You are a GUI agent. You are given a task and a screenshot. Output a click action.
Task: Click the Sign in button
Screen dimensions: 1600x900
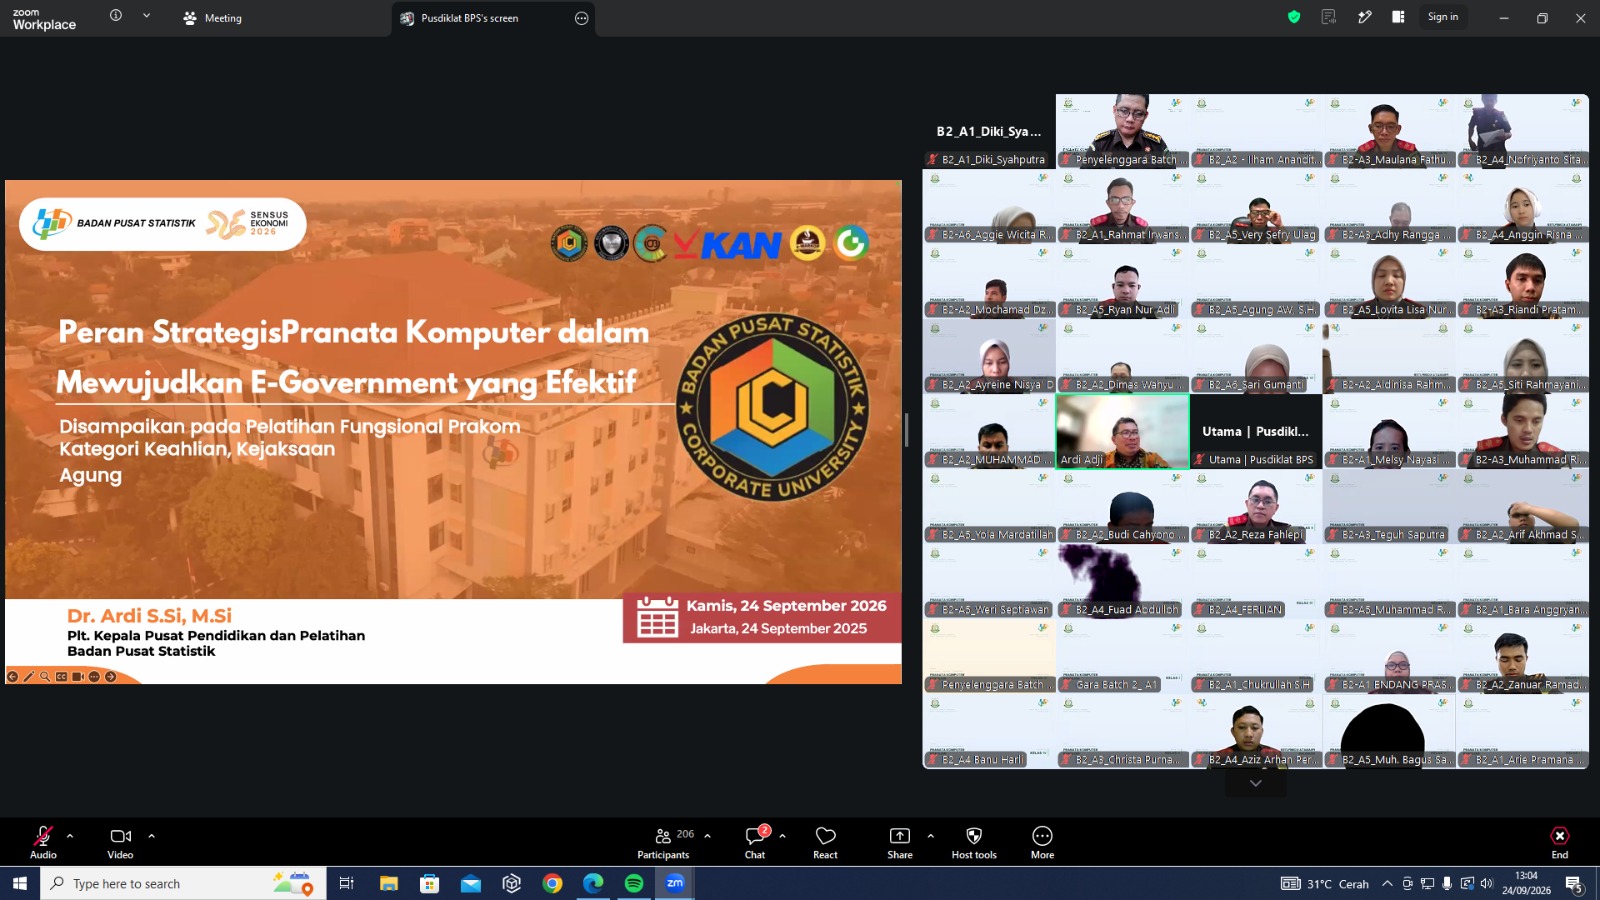click(1443, 17)
